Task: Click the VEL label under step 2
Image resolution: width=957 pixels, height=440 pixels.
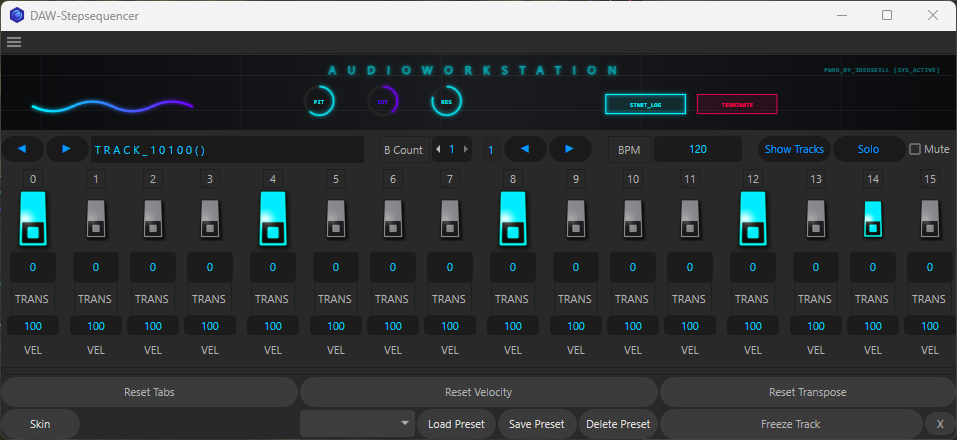Action: coord(153,350)
